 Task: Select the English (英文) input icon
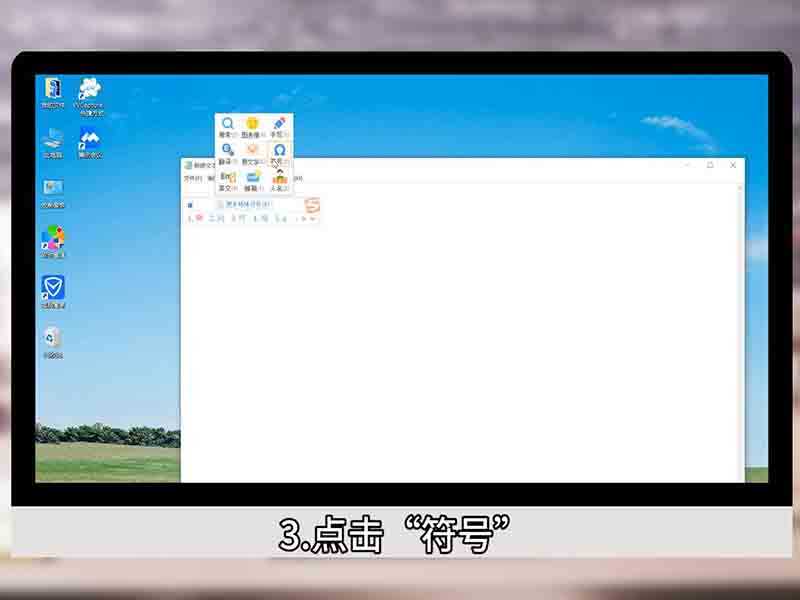pos(228,176)
